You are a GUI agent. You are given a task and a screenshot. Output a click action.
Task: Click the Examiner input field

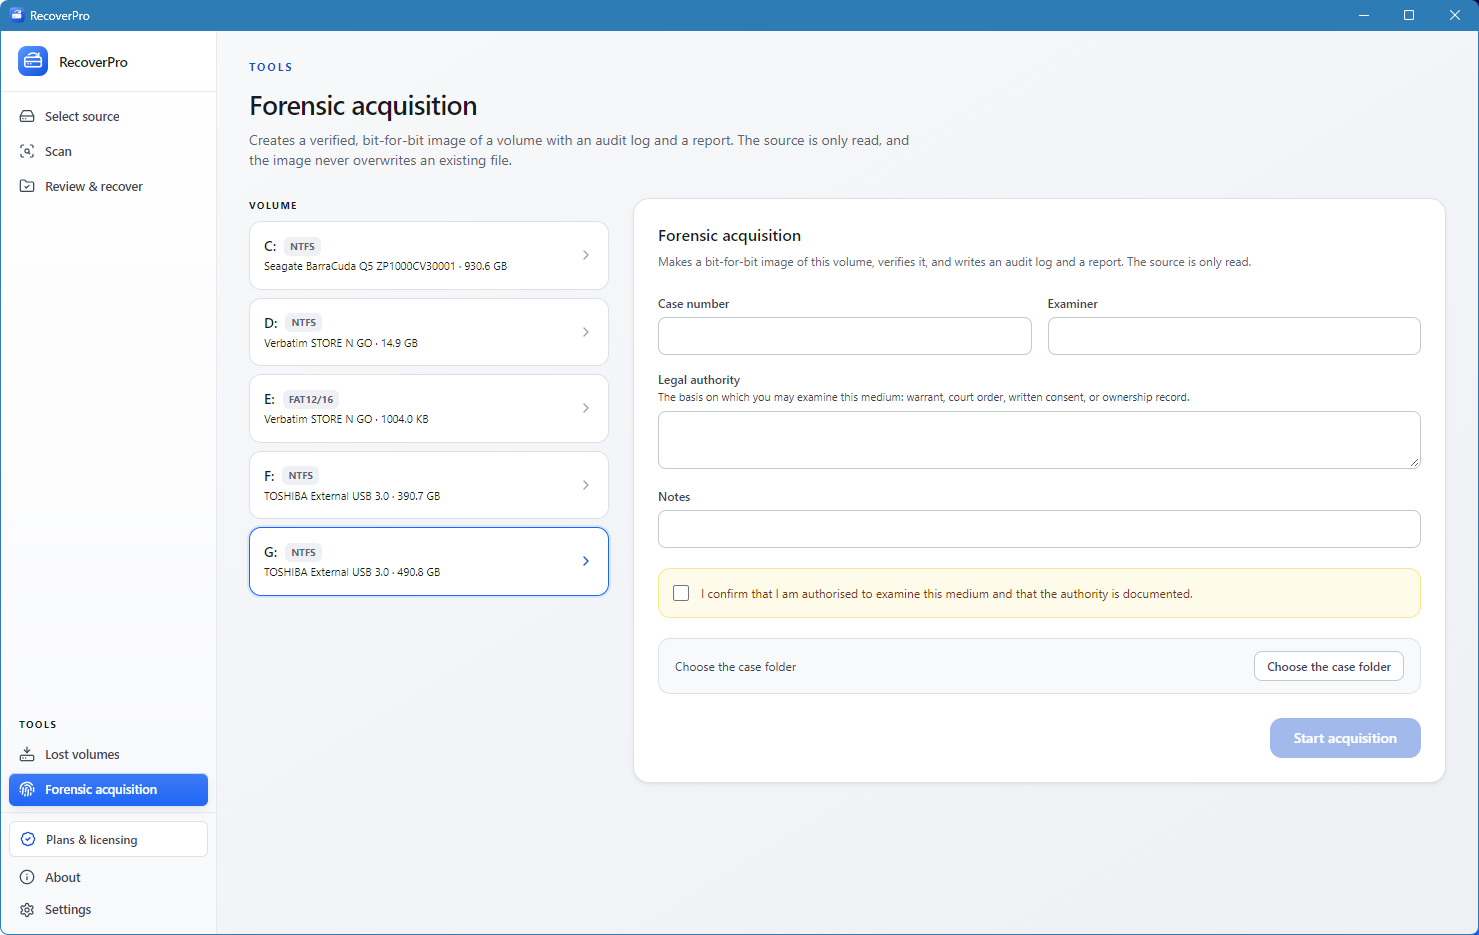[1234, 336]
